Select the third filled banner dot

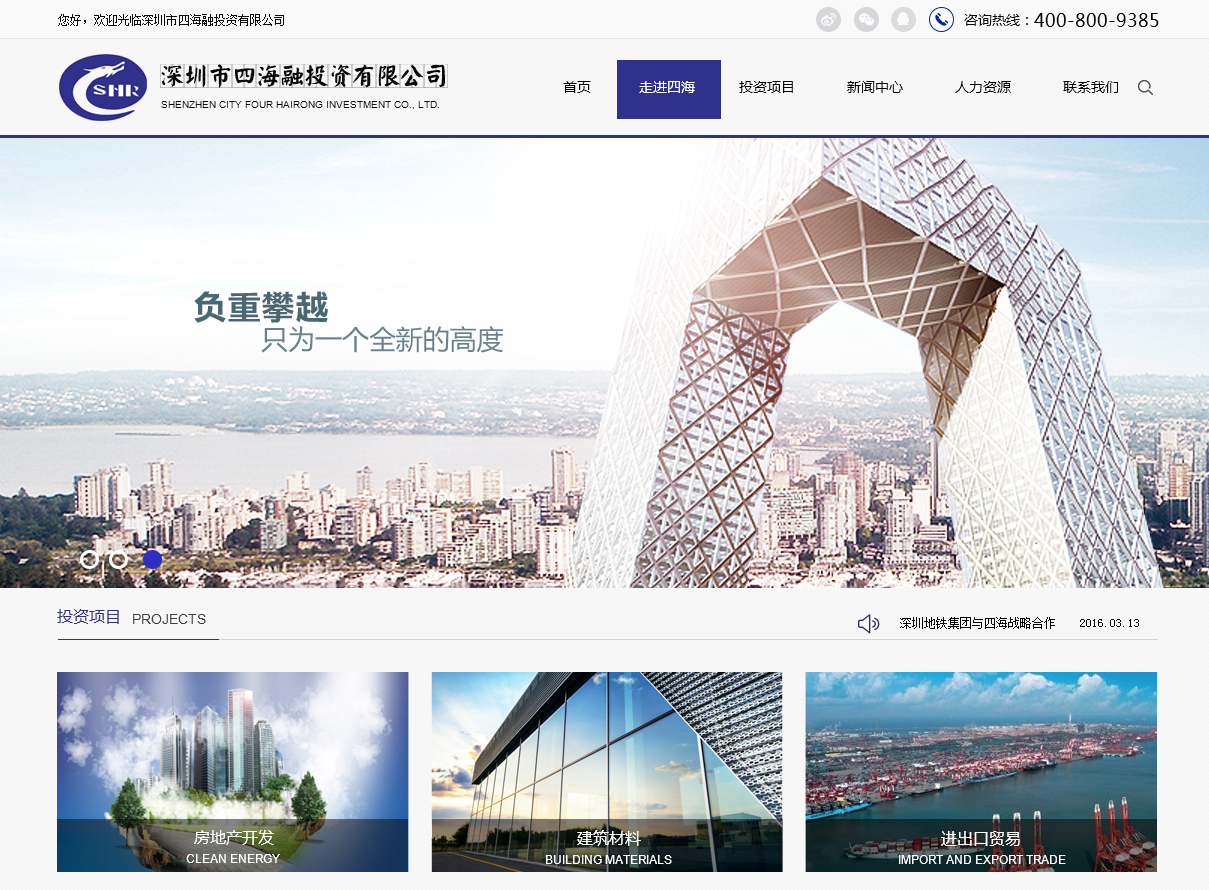pos(152,560)
